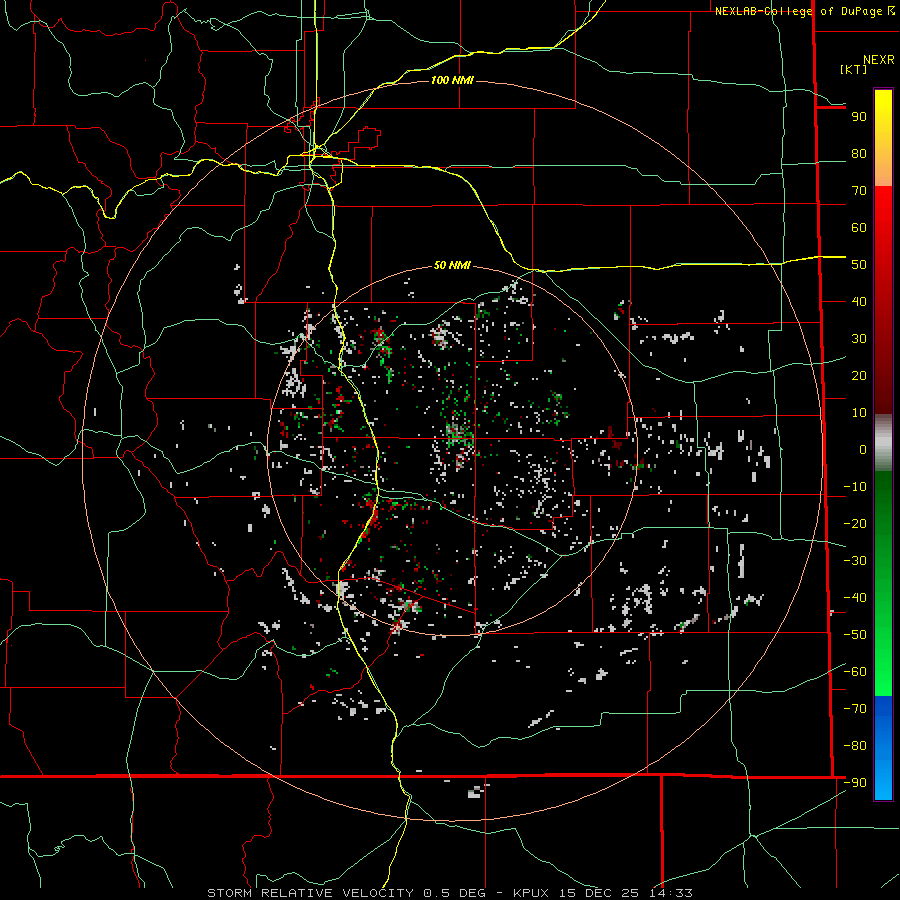Click the STORM RELATIVE VELOCITY caption text
This screenshot has height=900, width=900.
click(312, 893)
